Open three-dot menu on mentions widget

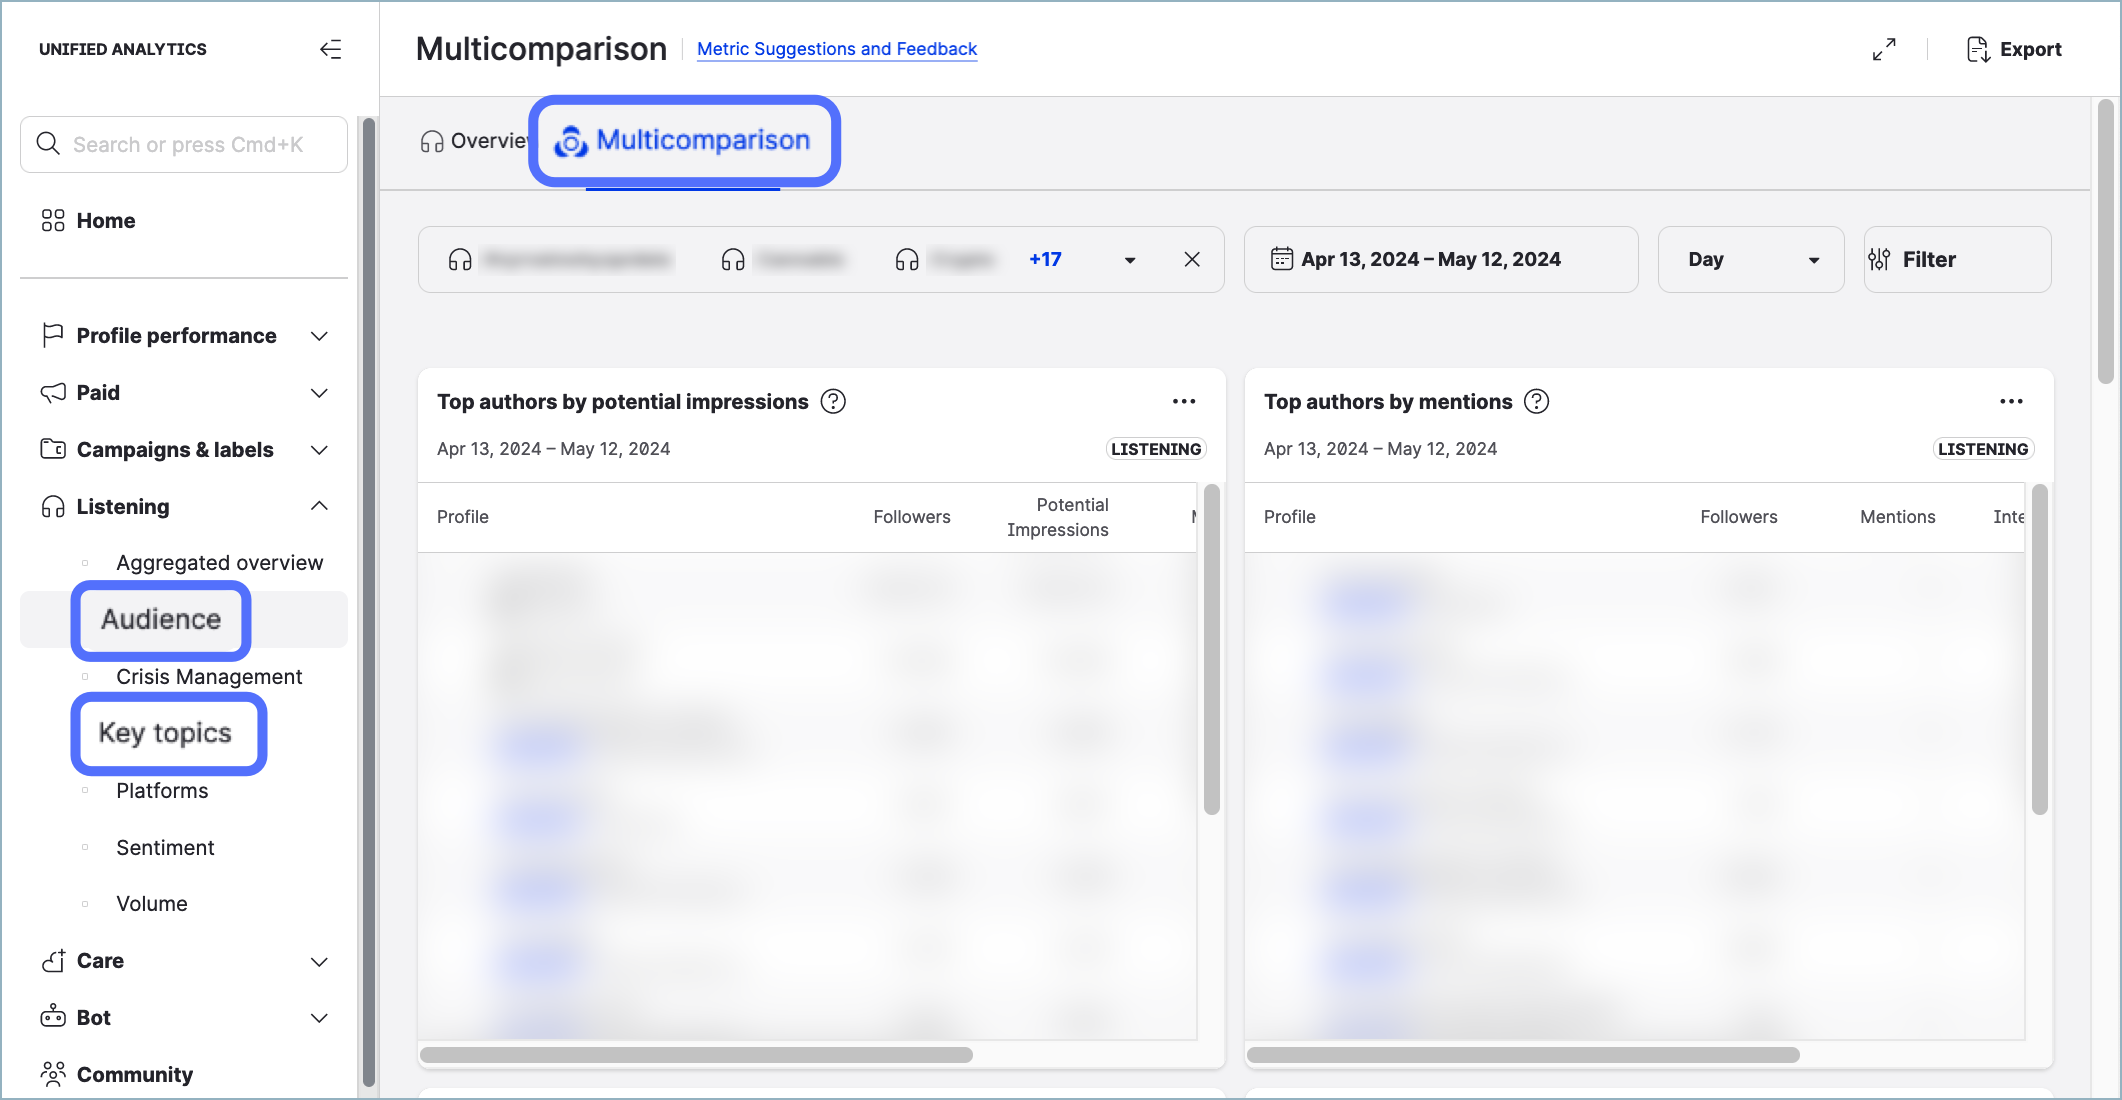coord(2011,401)
